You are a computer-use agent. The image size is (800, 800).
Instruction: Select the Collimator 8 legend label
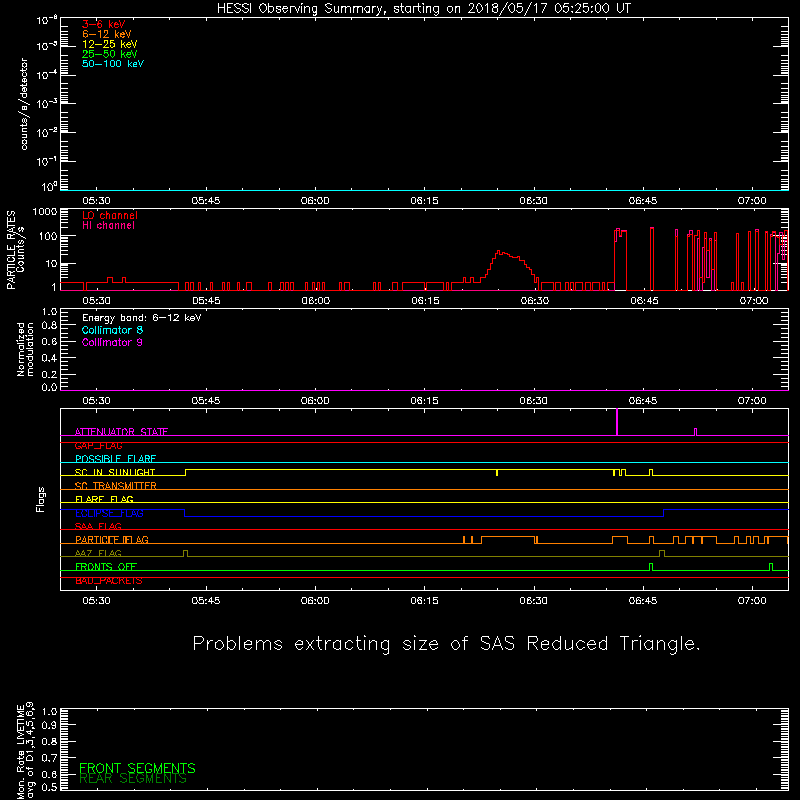click(112, 330)
